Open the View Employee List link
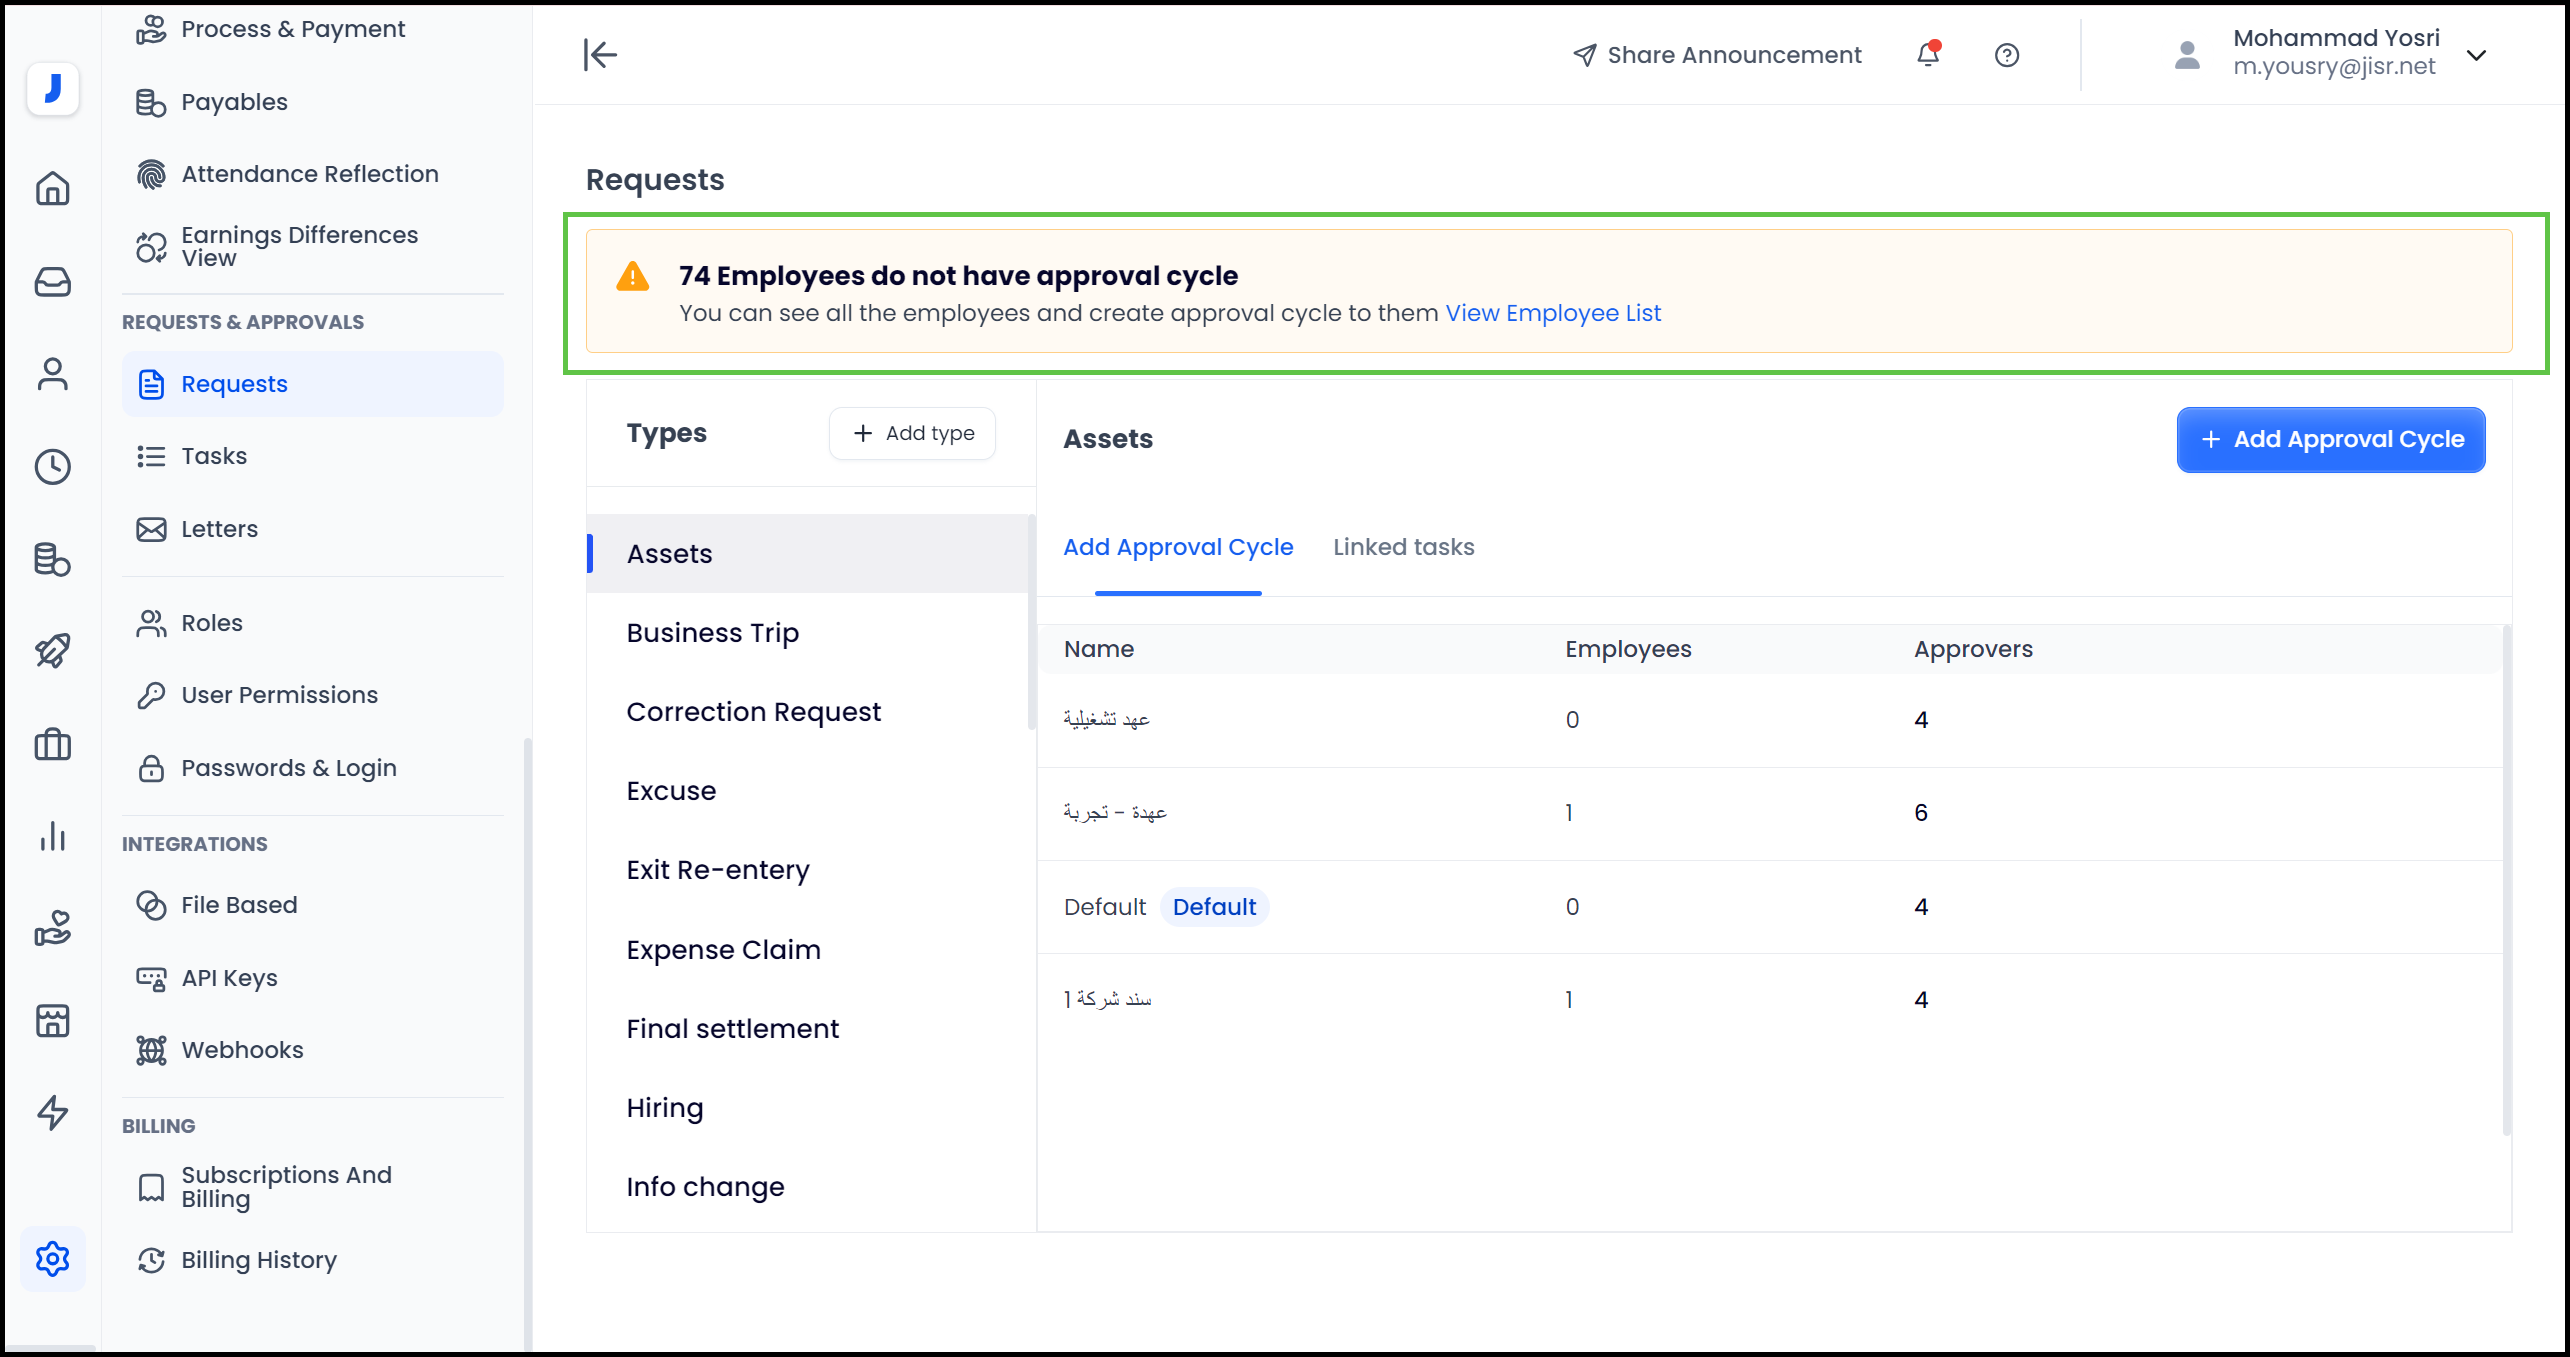Viewport: 2570px width, 1357px height. (1552, 313)
